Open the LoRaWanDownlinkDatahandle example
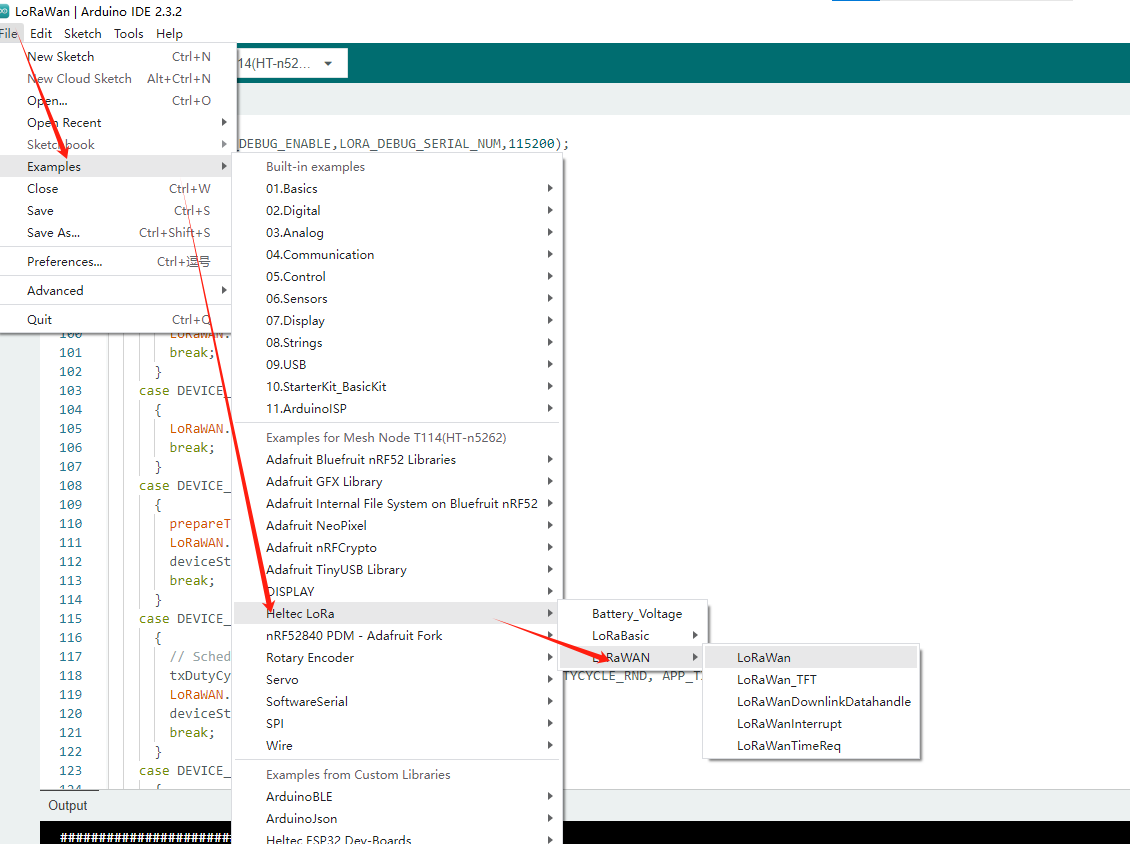This screenshot has width=1130, height=844. pos(823,702)
